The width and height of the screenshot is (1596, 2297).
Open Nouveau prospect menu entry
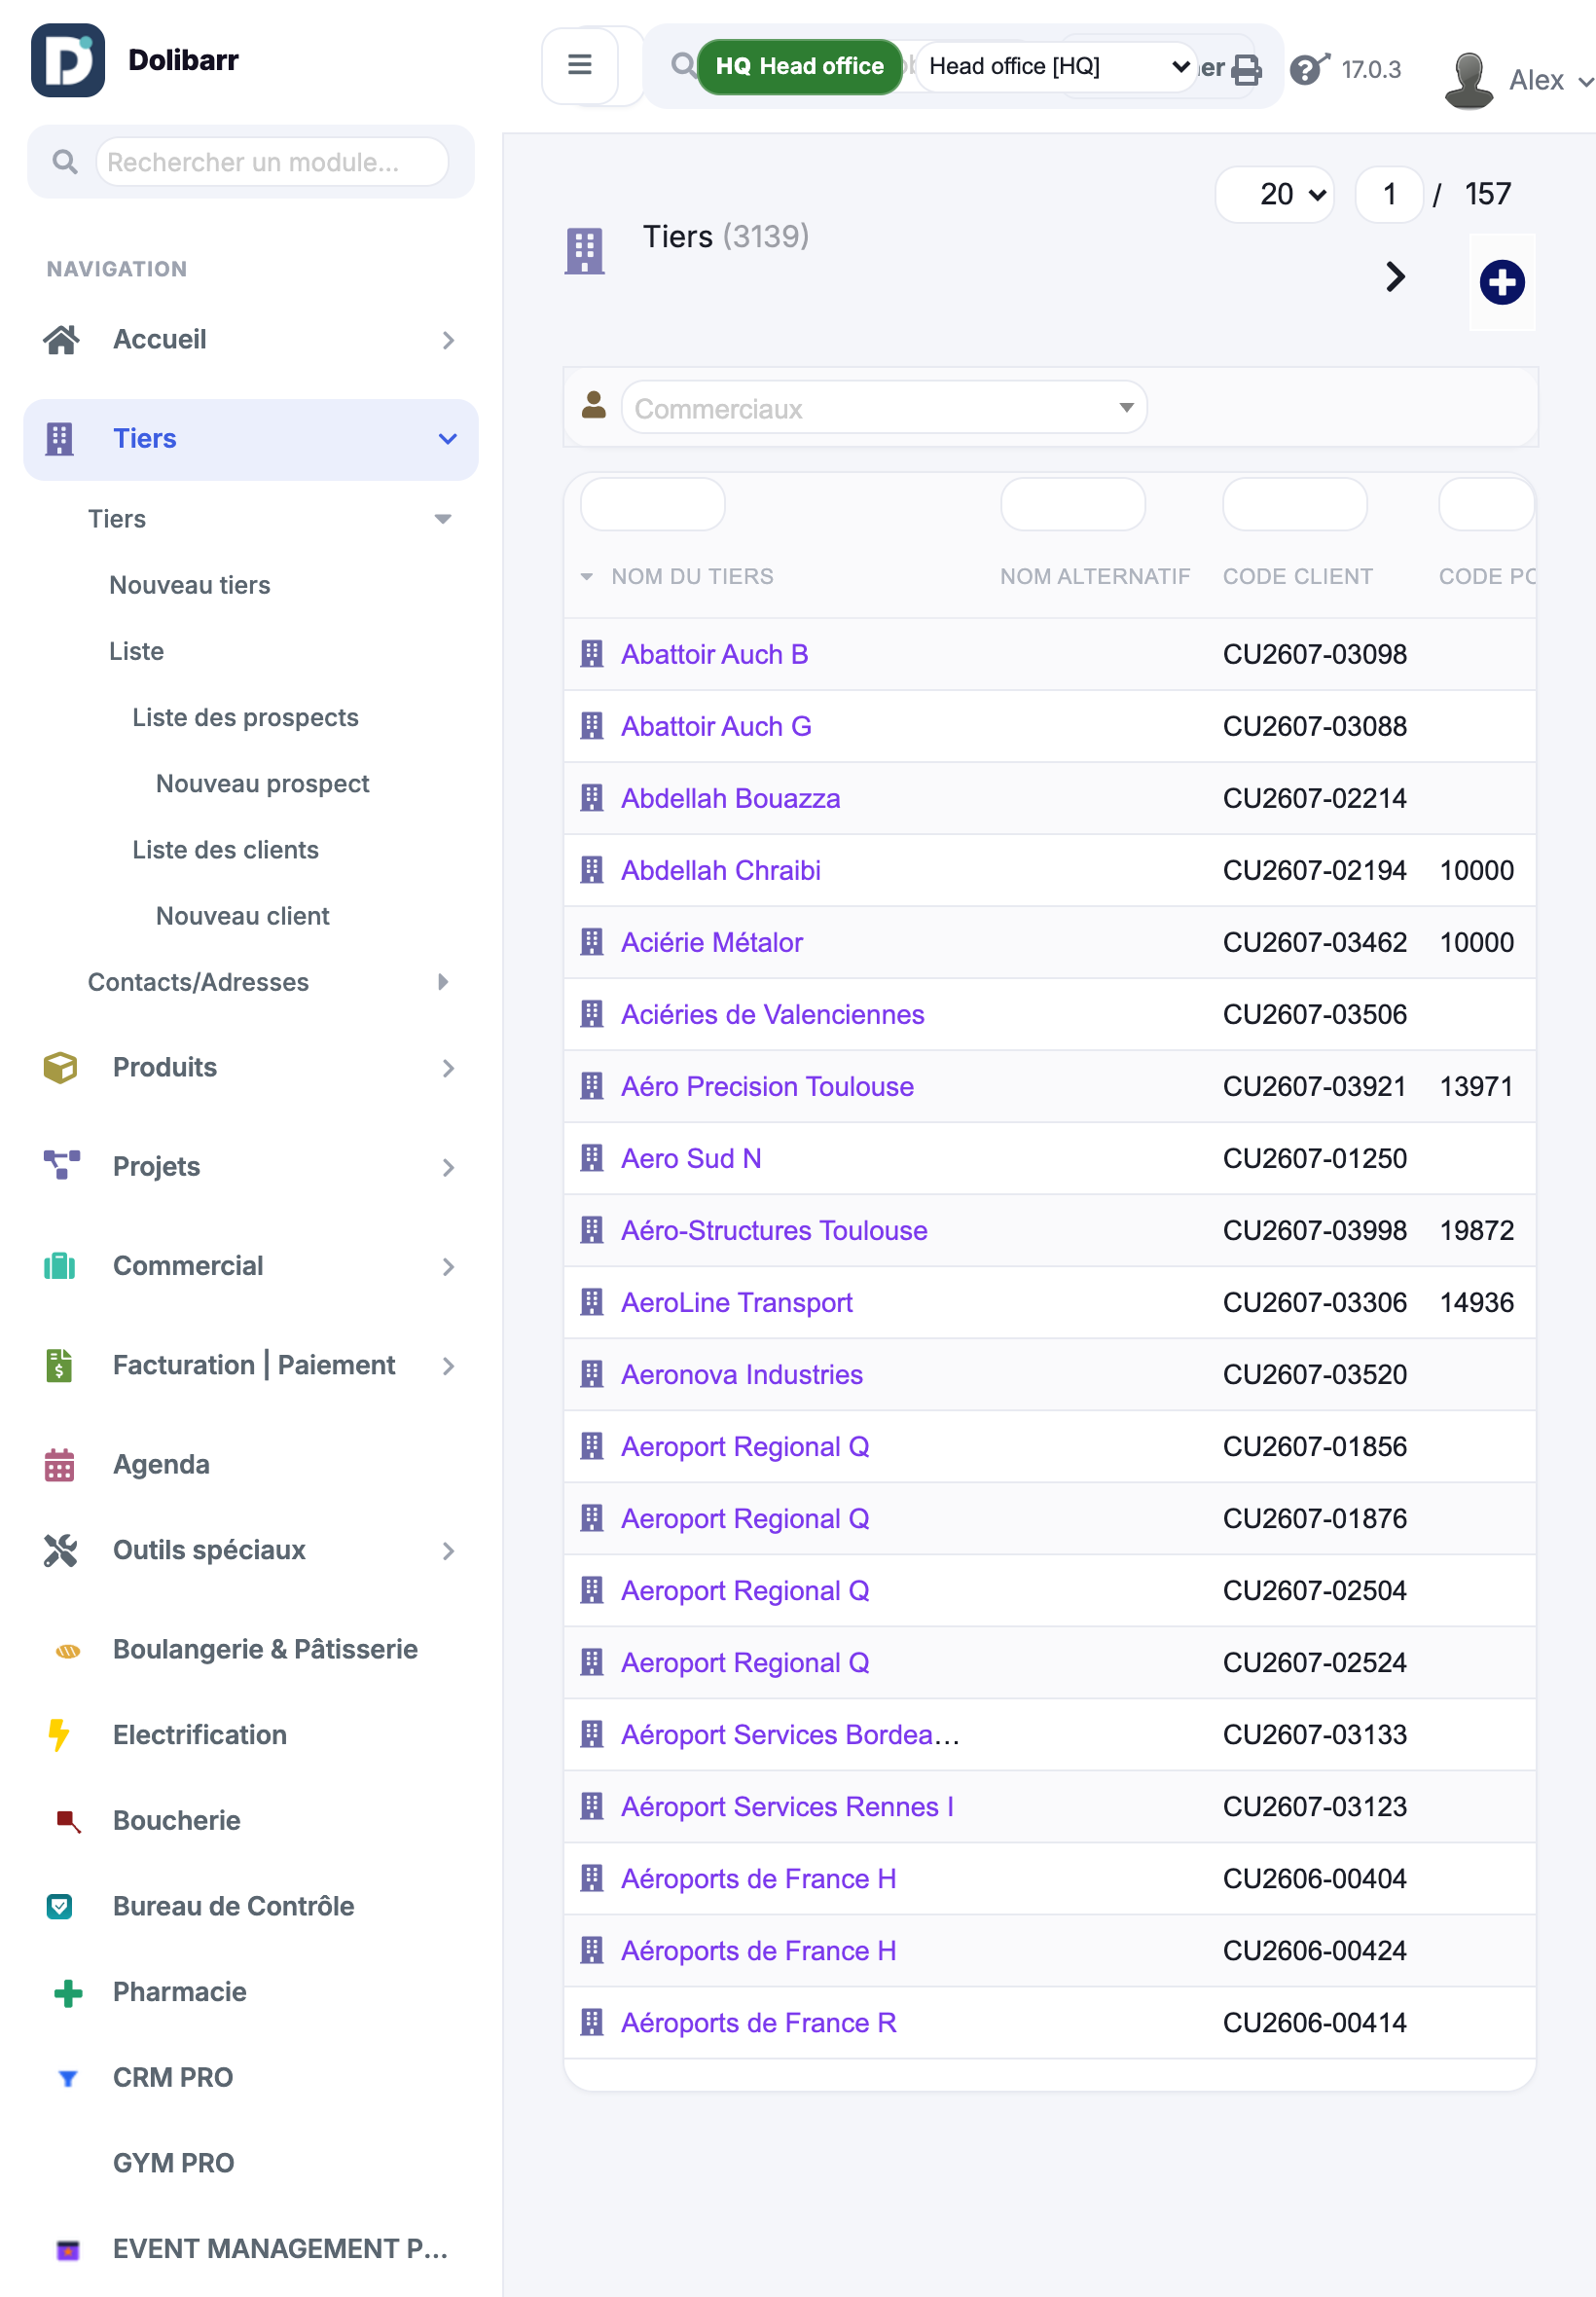262,783
